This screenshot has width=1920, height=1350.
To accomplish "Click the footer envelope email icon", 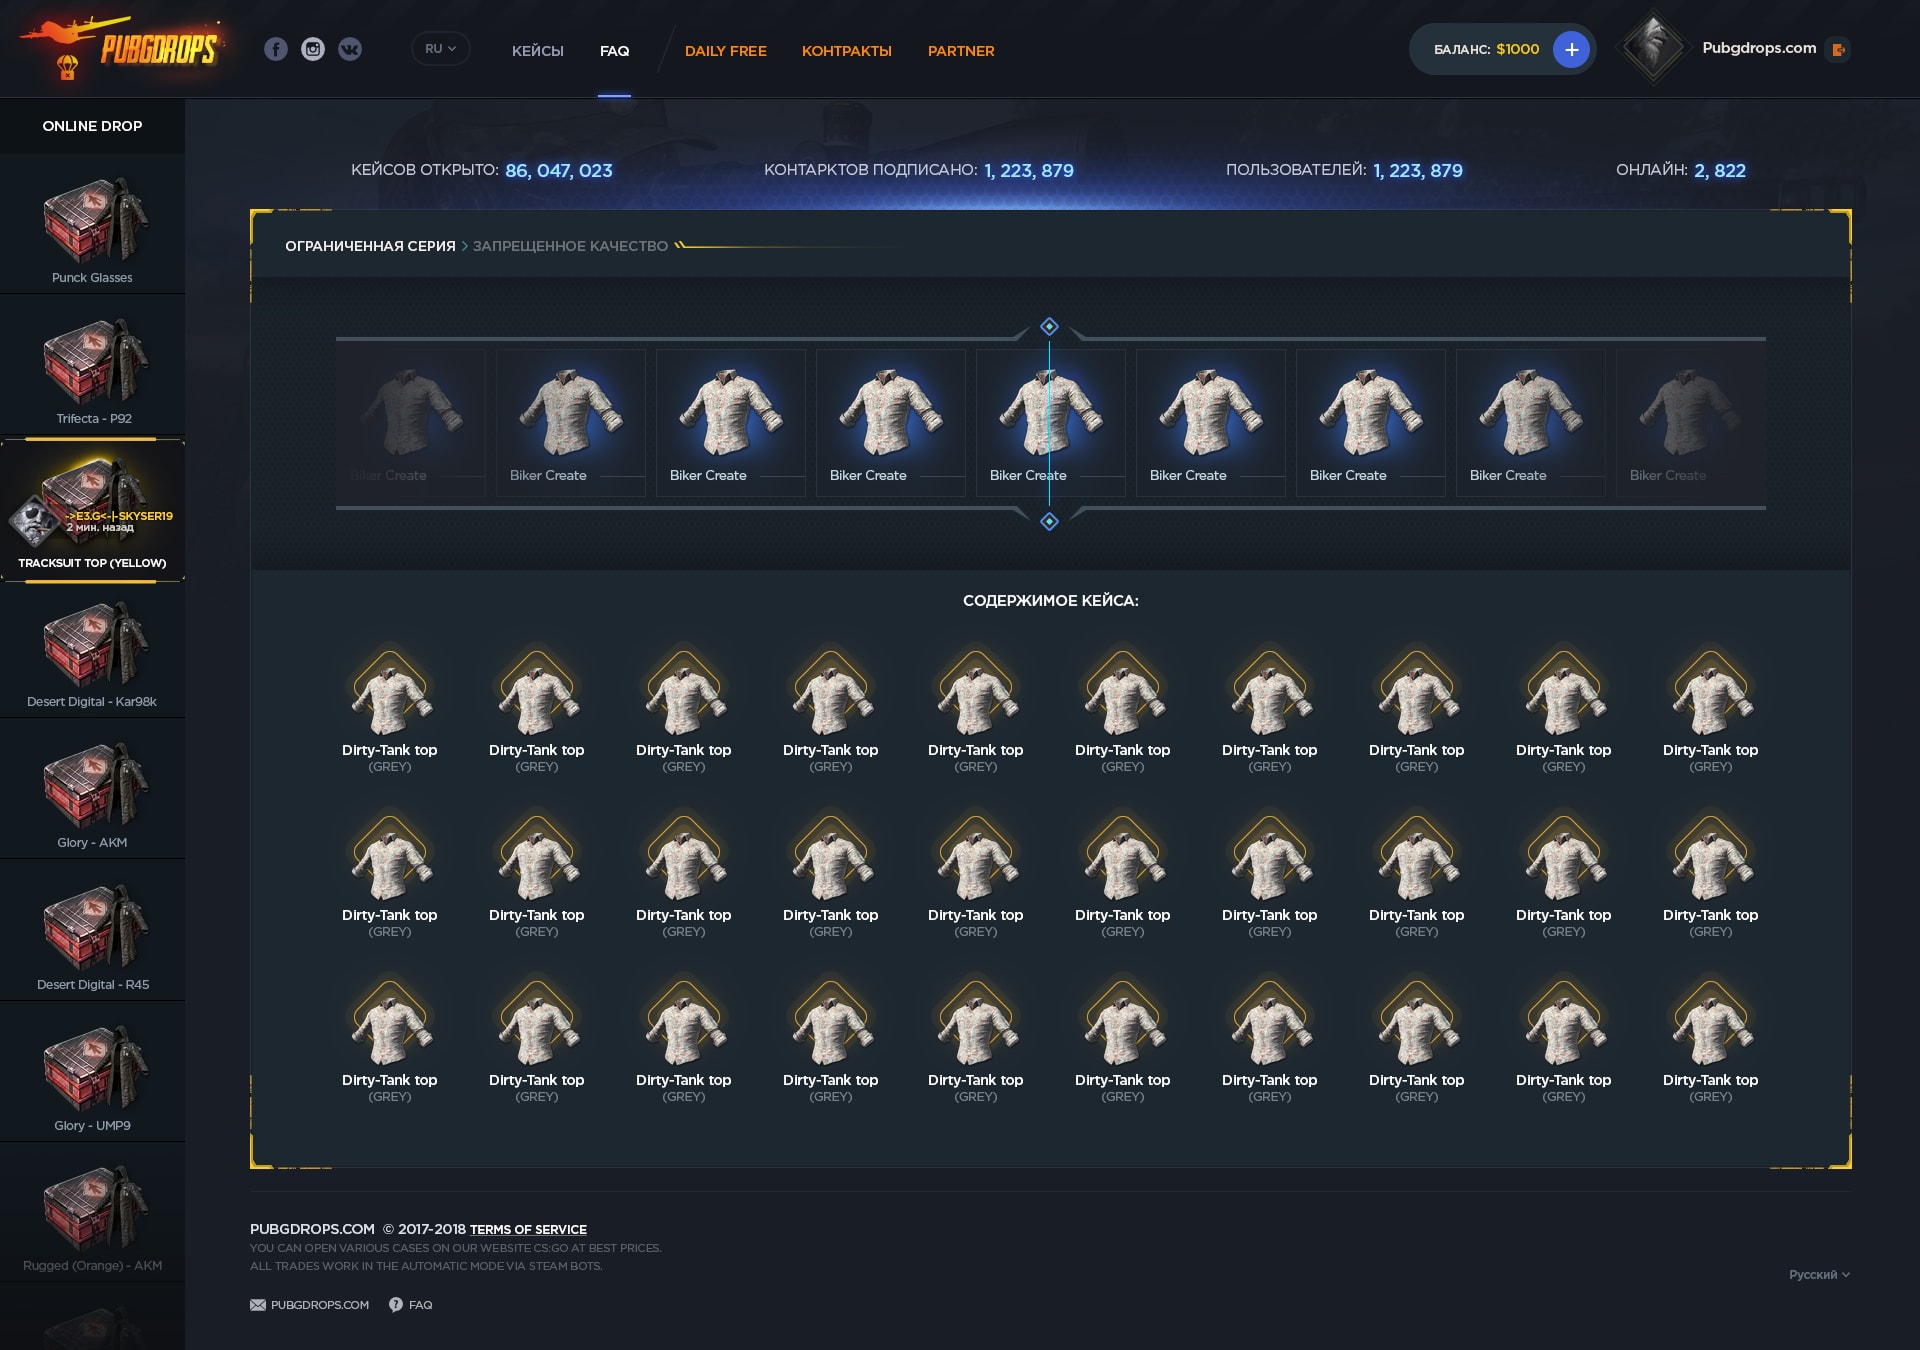I will pyautogui.click(x=258, y=1305).
